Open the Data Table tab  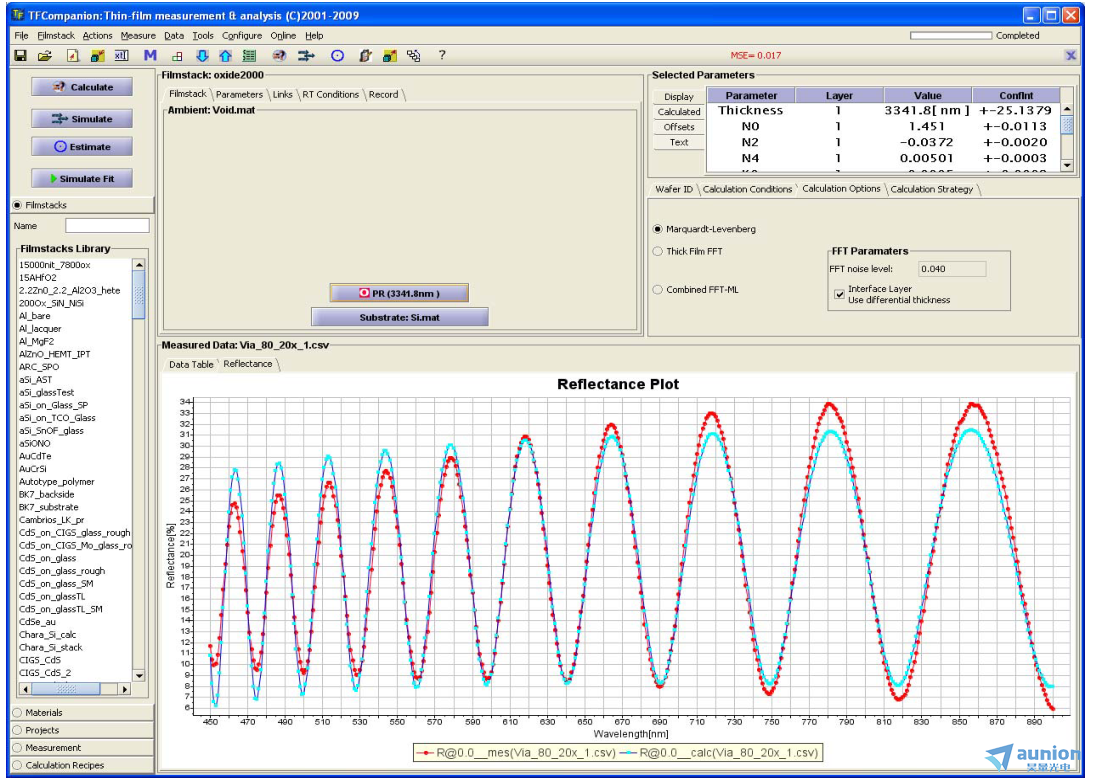click(x=191, y=365)
